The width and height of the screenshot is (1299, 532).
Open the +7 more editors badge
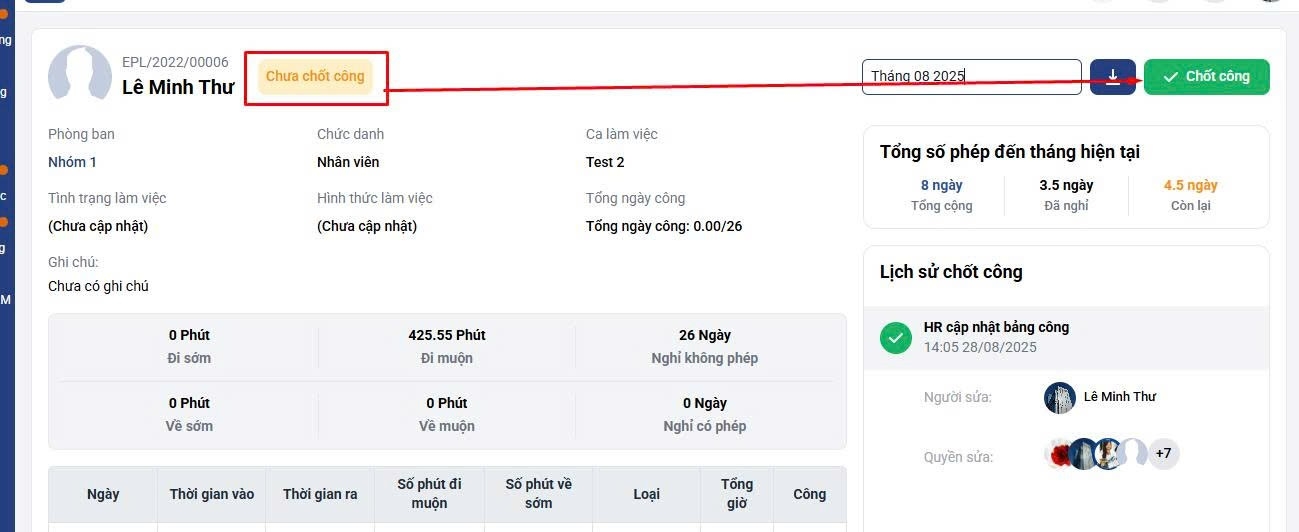[x=1163, y=454]
